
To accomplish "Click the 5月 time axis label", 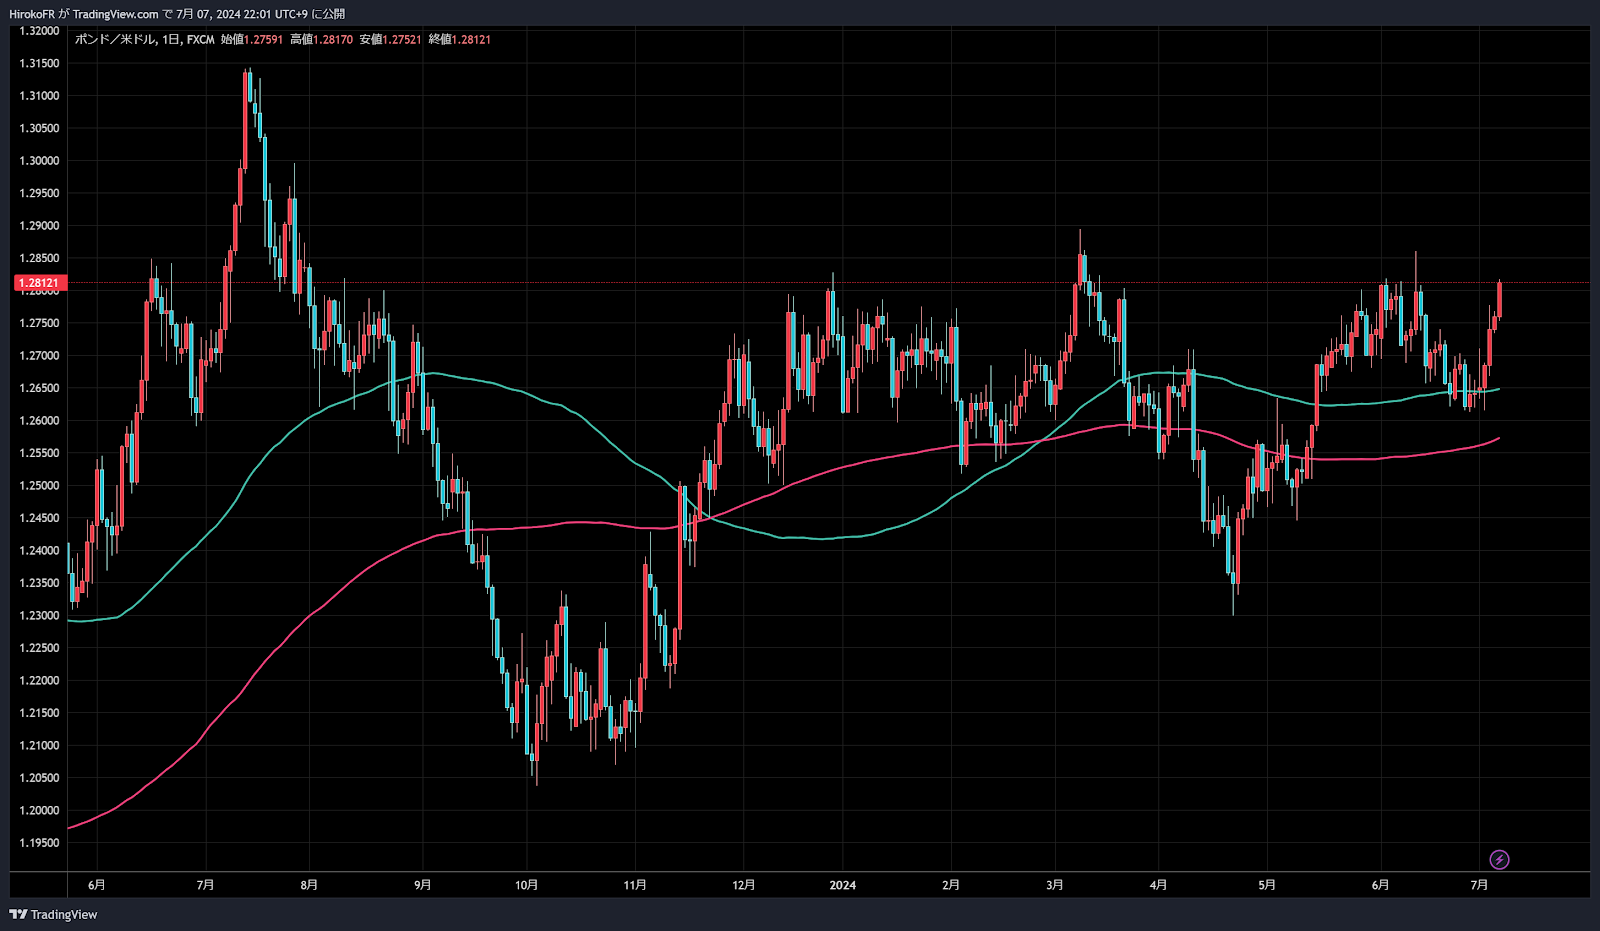I will point(1267,885).
